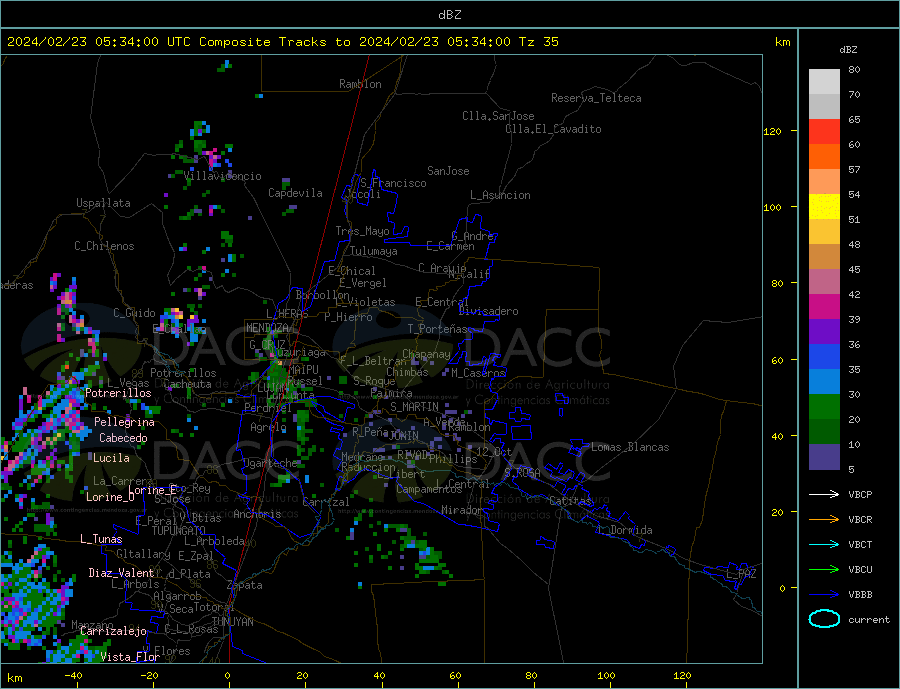The height and width of the screenshot is (689, 900).
Task: Click the Uspallata map label
Action: (103, 203)
